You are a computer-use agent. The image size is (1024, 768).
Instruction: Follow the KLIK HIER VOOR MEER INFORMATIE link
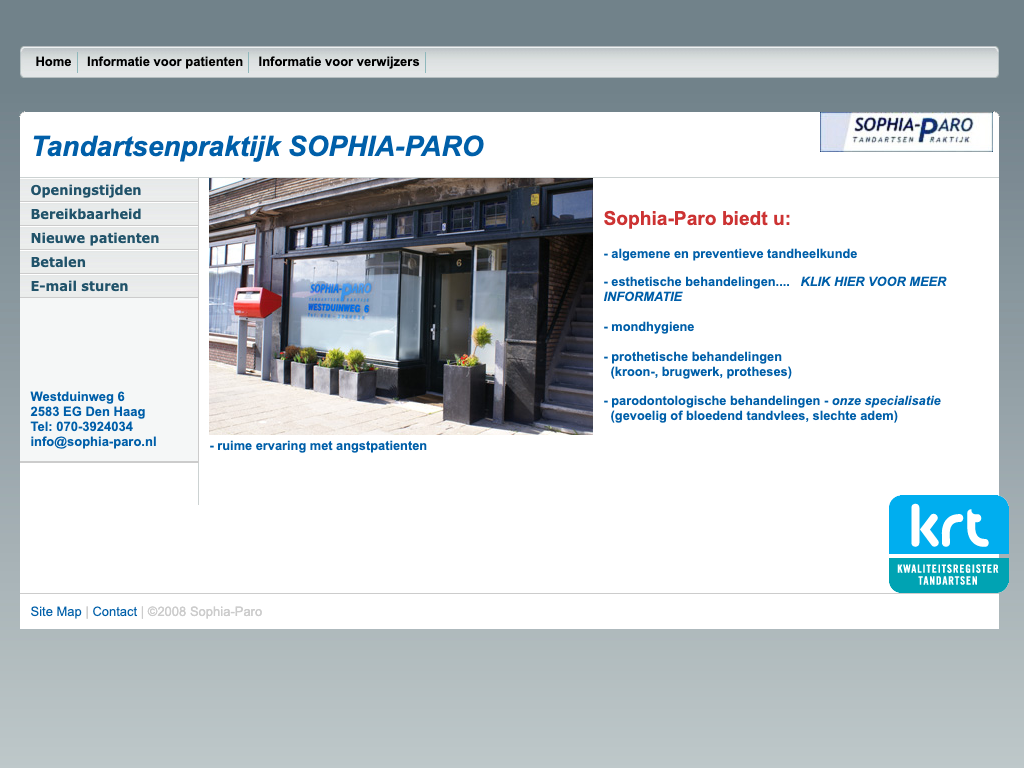873,282
